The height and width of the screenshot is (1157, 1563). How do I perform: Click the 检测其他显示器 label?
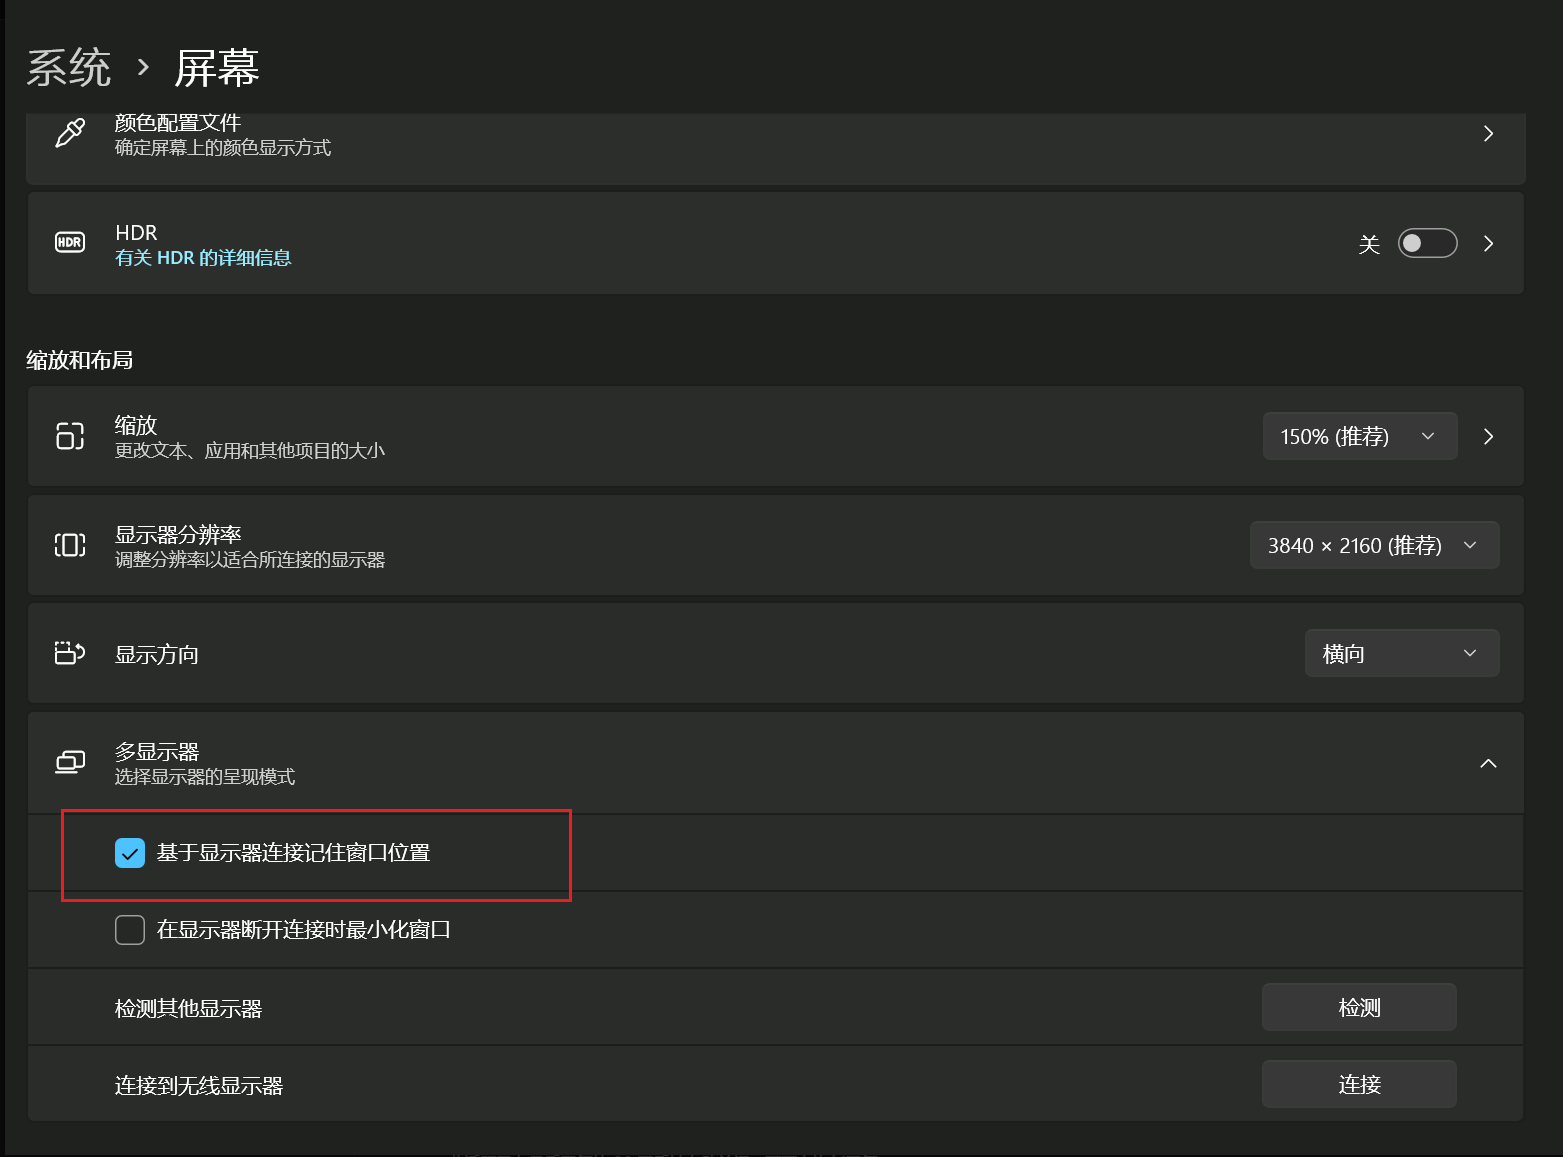coord(188,1008)
